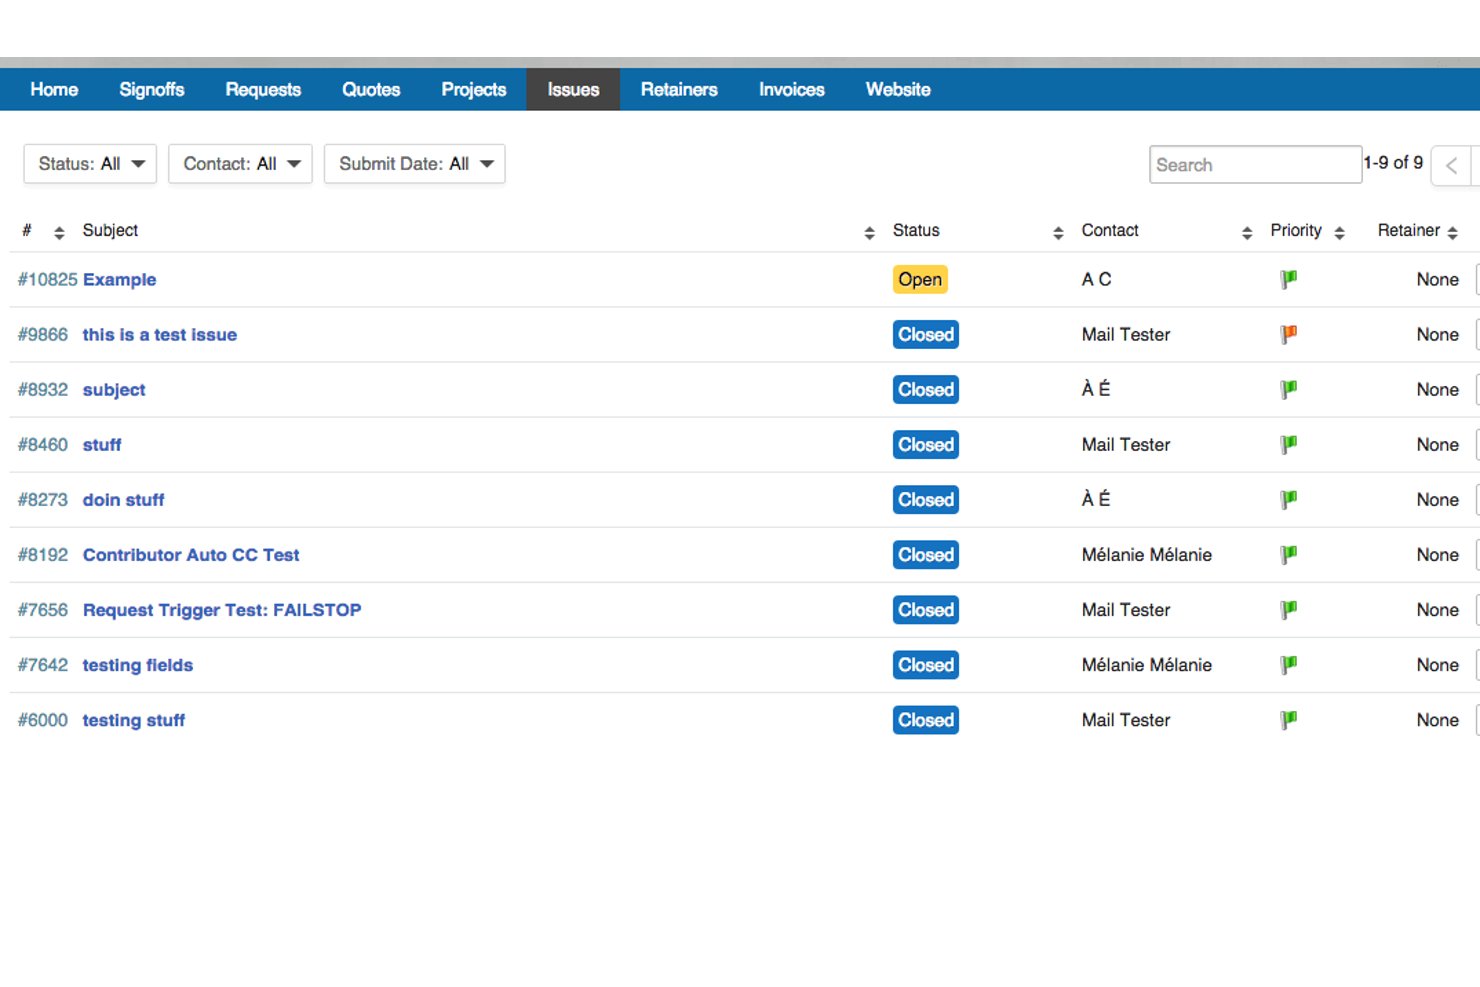Select the Issues tab
The image size is (1480, 987).
coord(573,89)
